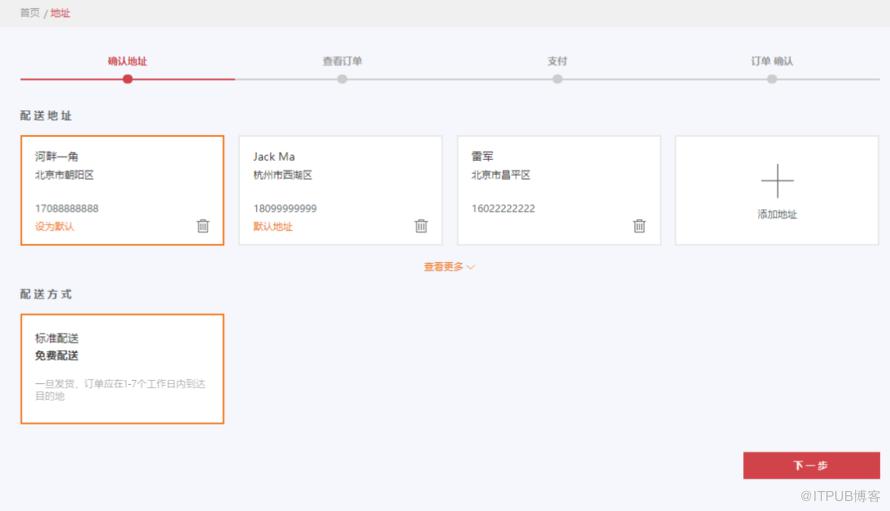Click 添加地址 label text

pyautogui.click(x=777, y=214)
